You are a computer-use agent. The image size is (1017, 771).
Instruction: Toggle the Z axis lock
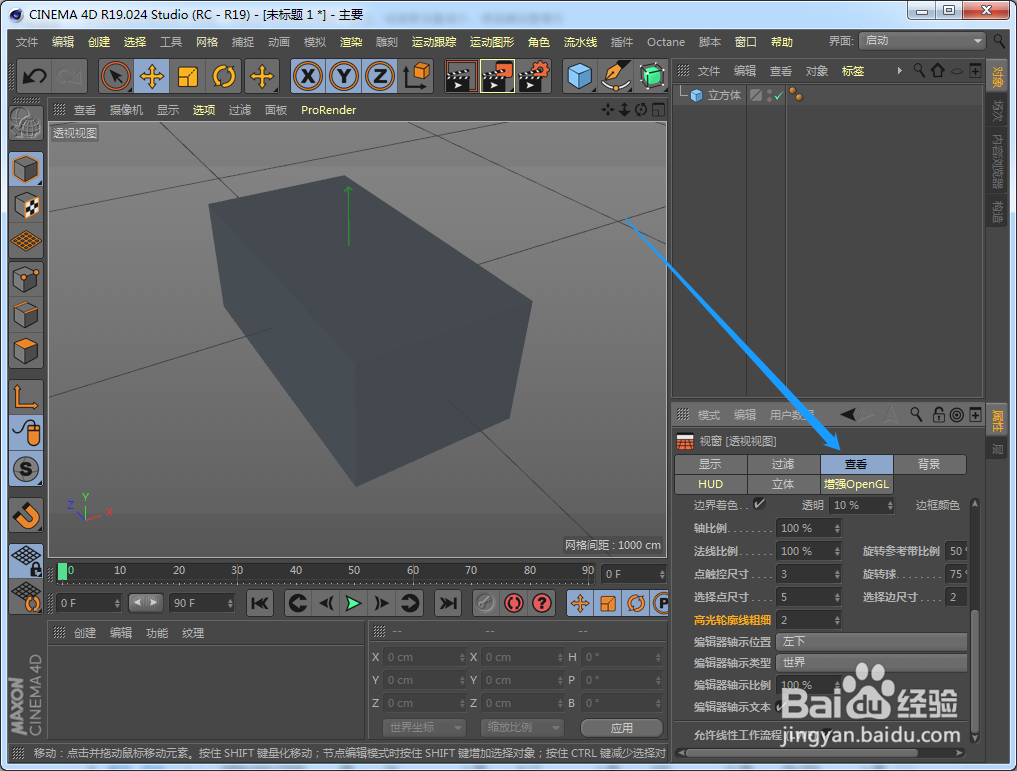tap(380, 77)
